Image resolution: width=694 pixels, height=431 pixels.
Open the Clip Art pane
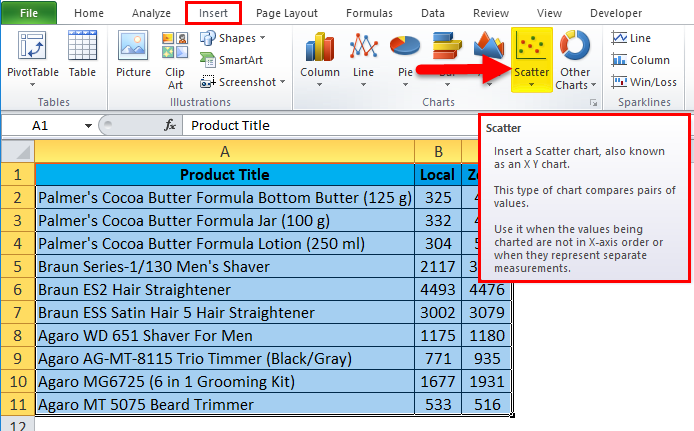tap(175, 60)
